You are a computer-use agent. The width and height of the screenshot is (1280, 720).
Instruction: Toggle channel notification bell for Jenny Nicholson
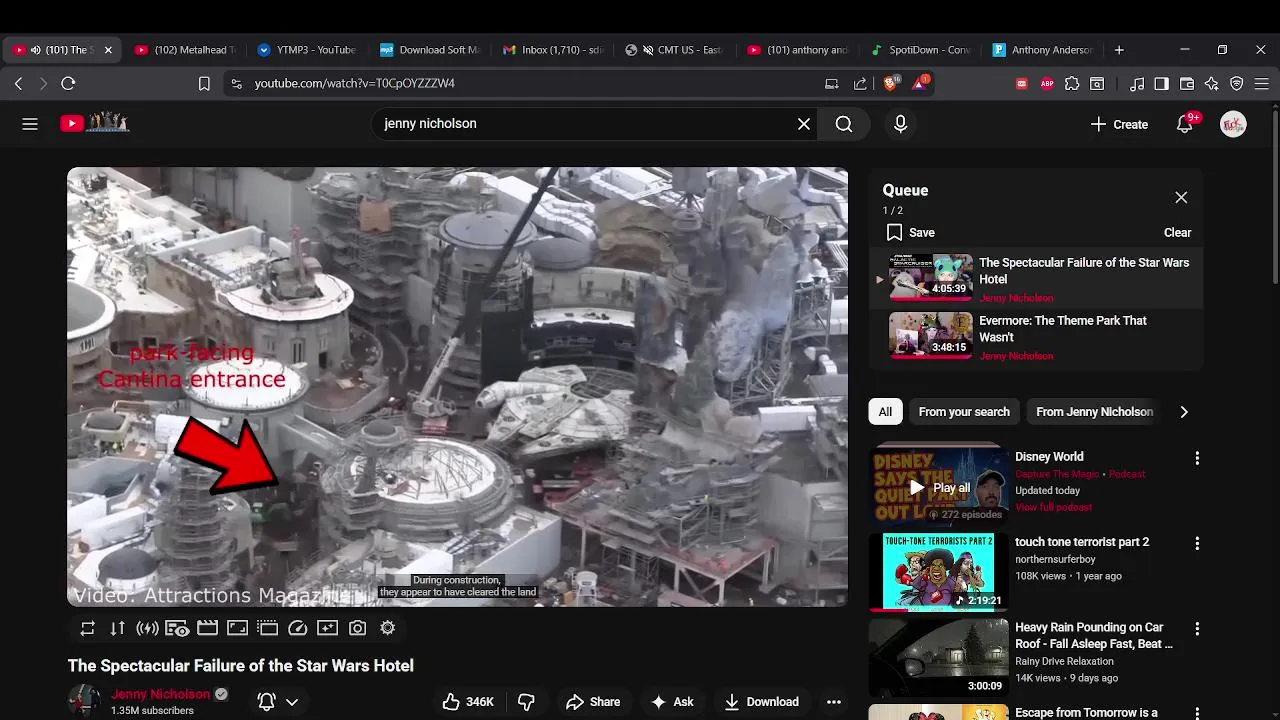coord(267,702)
